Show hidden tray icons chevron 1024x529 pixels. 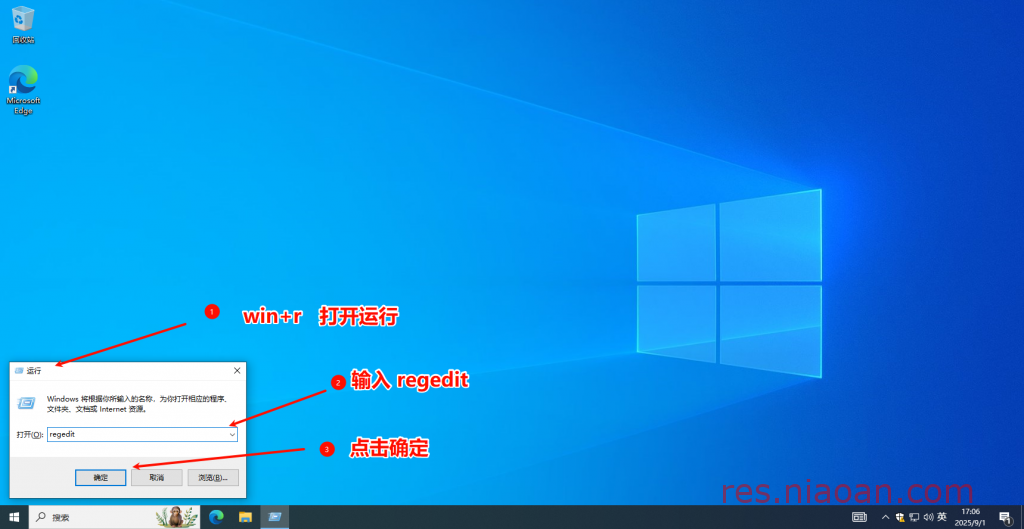[886, 517]
